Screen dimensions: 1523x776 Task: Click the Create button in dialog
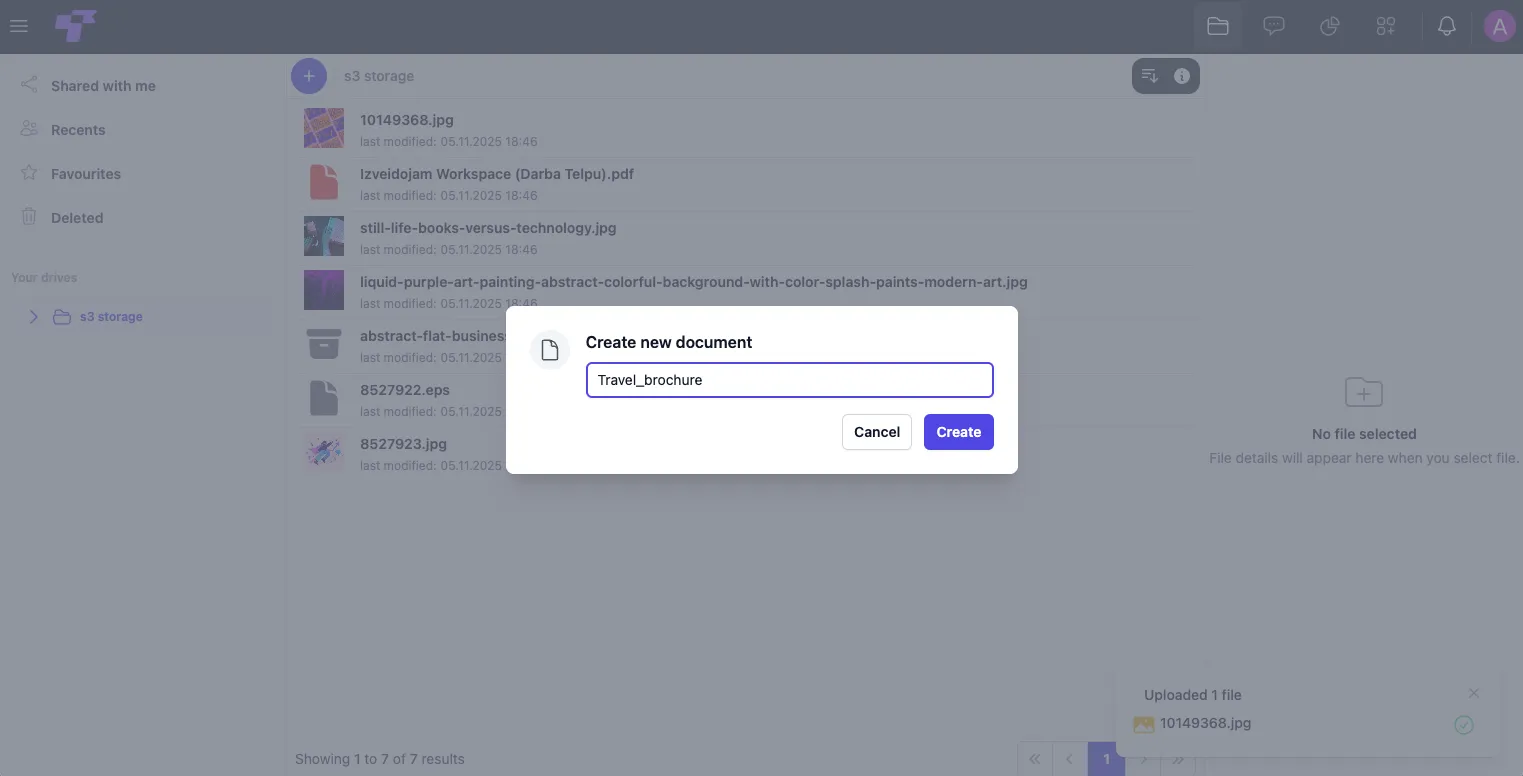coord(958,432)
